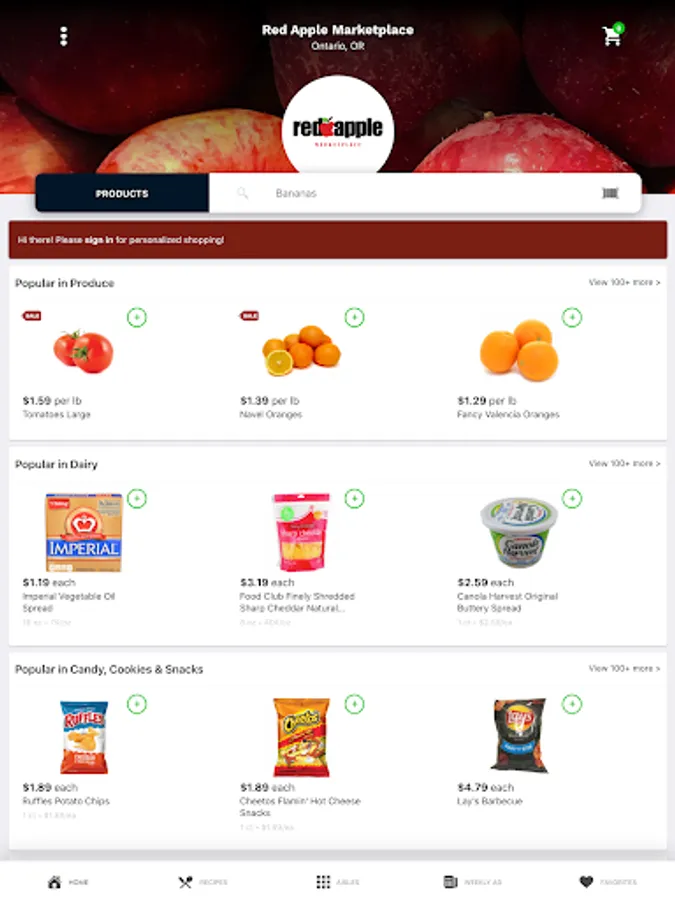This screenshot has width=675, height=900.
Task: Add Lay's Barbecue chips to cart
Action: (x=572, y=704)
